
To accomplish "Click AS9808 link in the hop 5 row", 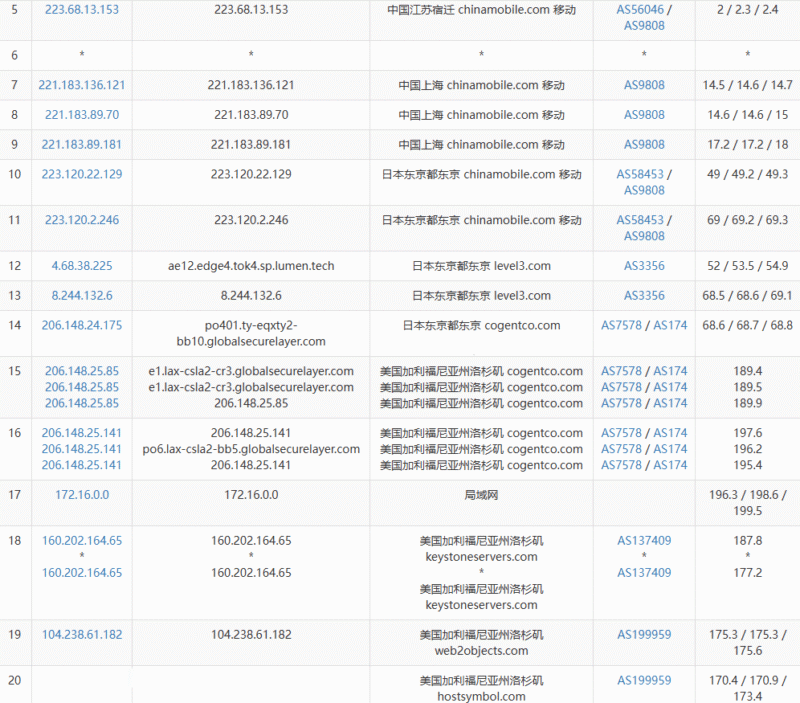I will click(x=644, y=26).
